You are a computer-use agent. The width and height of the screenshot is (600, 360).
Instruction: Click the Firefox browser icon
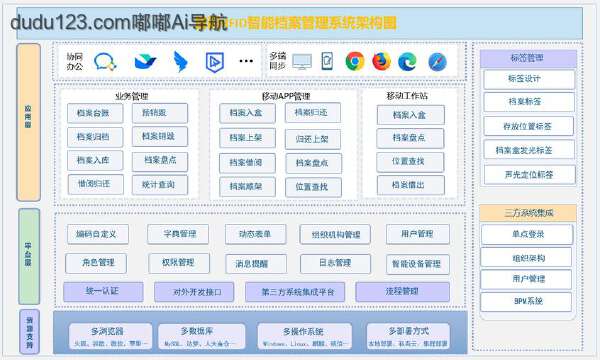[x=381, y=61]
